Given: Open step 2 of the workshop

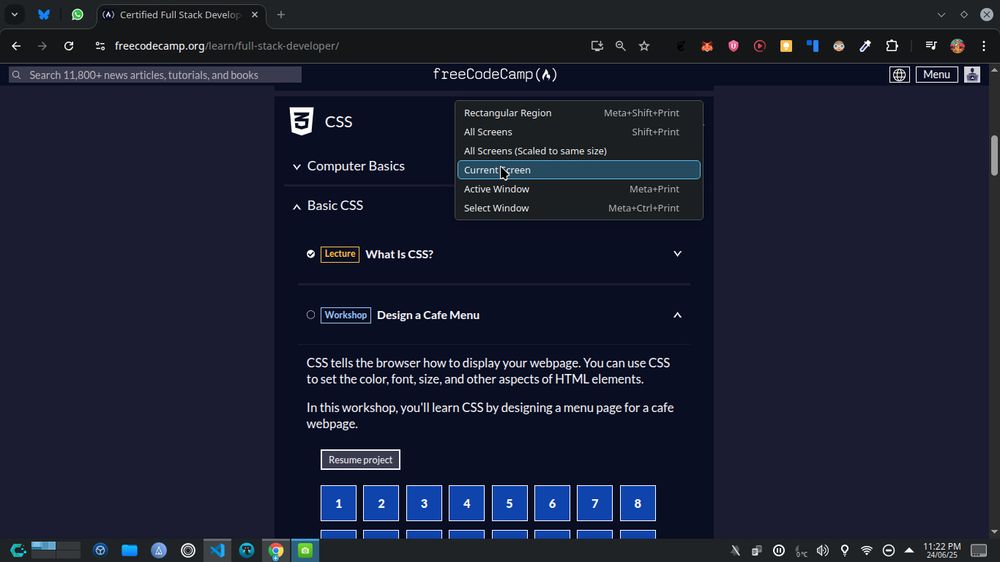Looking at the screenshot, I should coord(381,503).
